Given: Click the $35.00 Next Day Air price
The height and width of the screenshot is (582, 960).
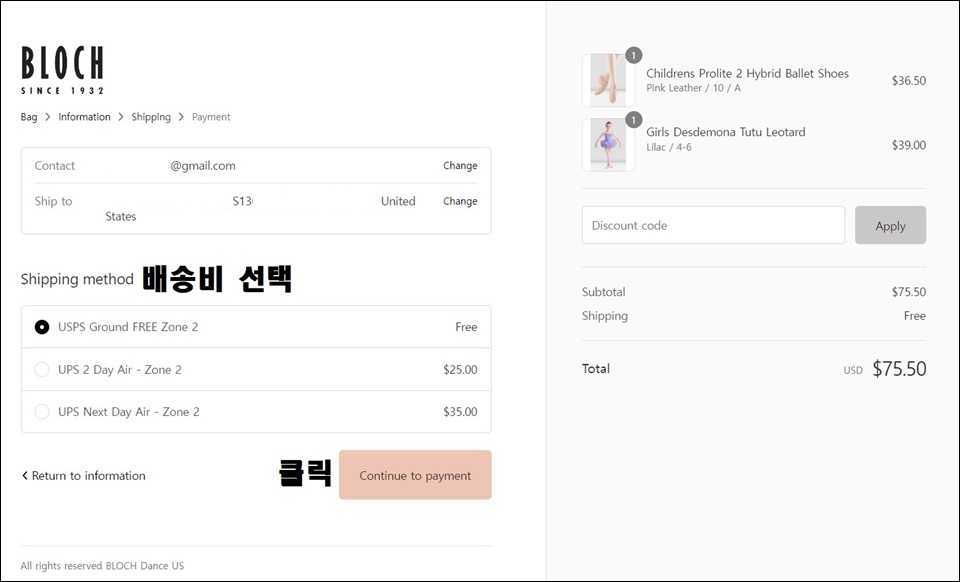Looking at the screenshot, I should (460, 412).
